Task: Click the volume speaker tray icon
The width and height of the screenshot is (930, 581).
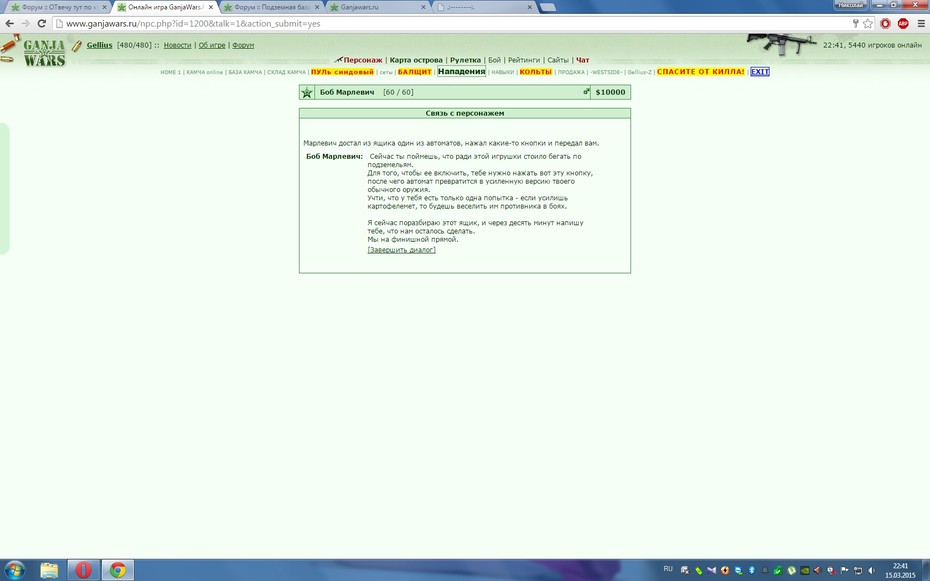Action: click(871, 570)
